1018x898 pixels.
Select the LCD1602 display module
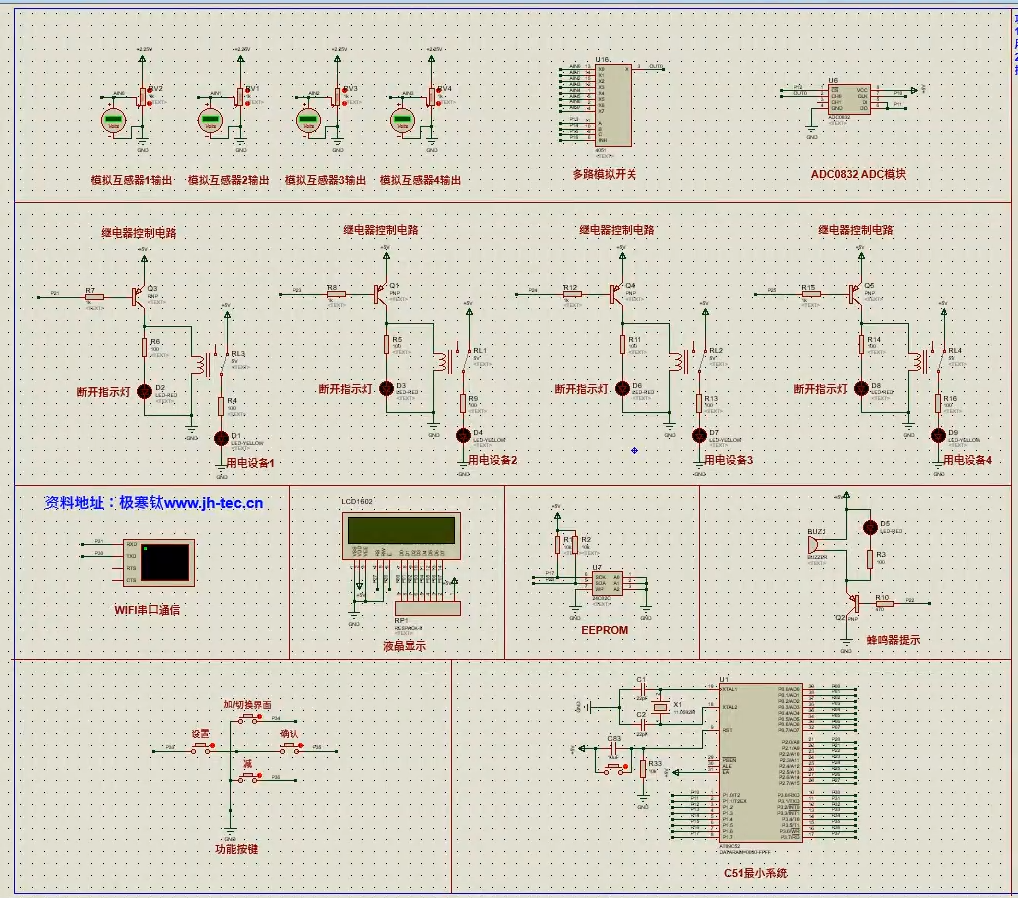401,535
